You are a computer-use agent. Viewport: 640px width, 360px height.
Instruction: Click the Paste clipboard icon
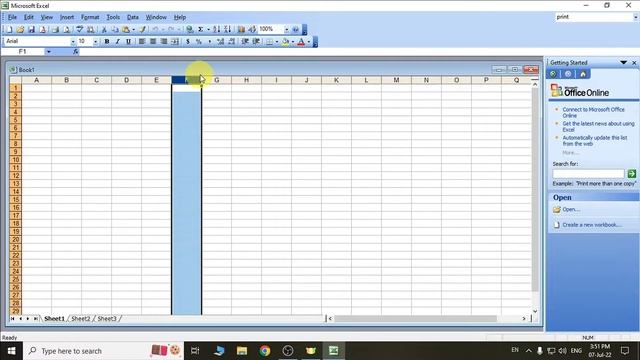[126, 29]
